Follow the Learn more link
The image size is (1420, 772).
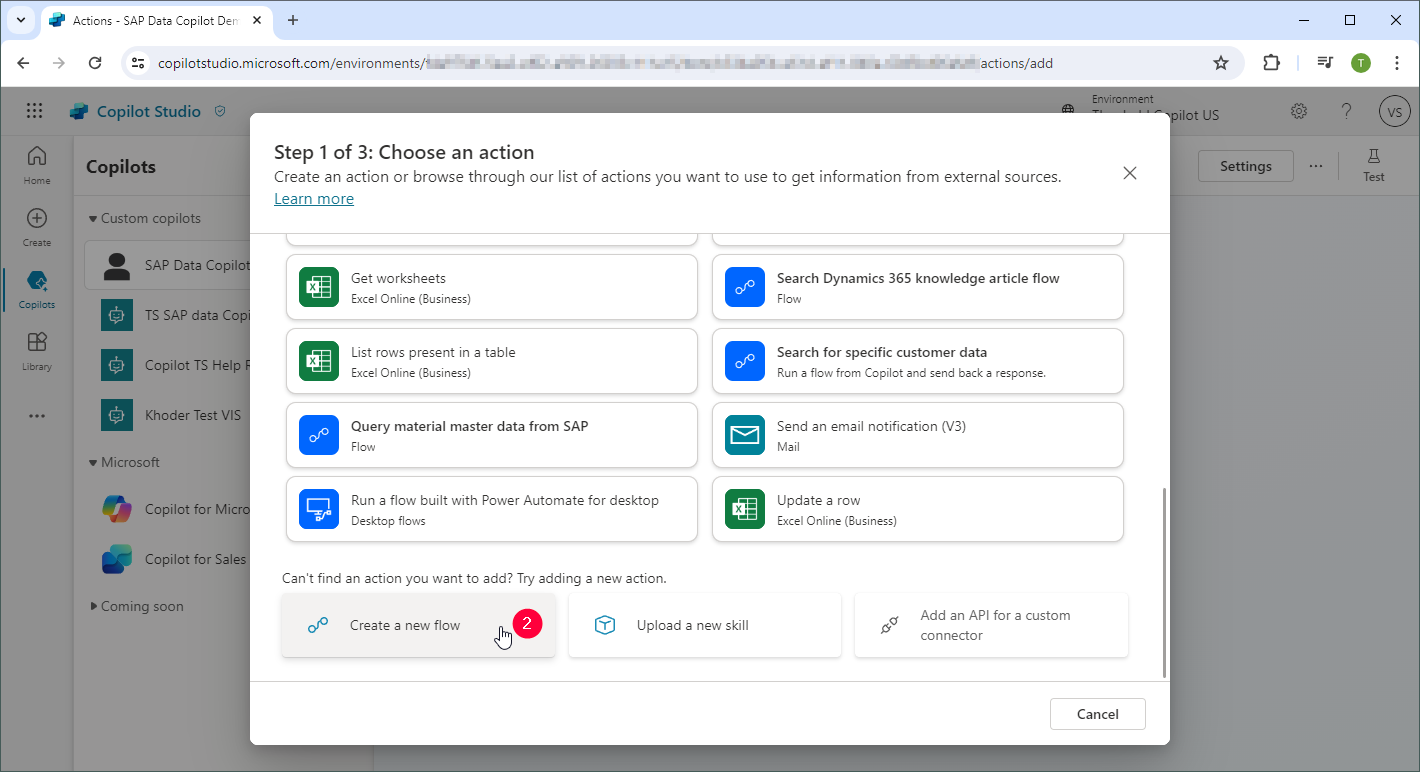(314, 198)
